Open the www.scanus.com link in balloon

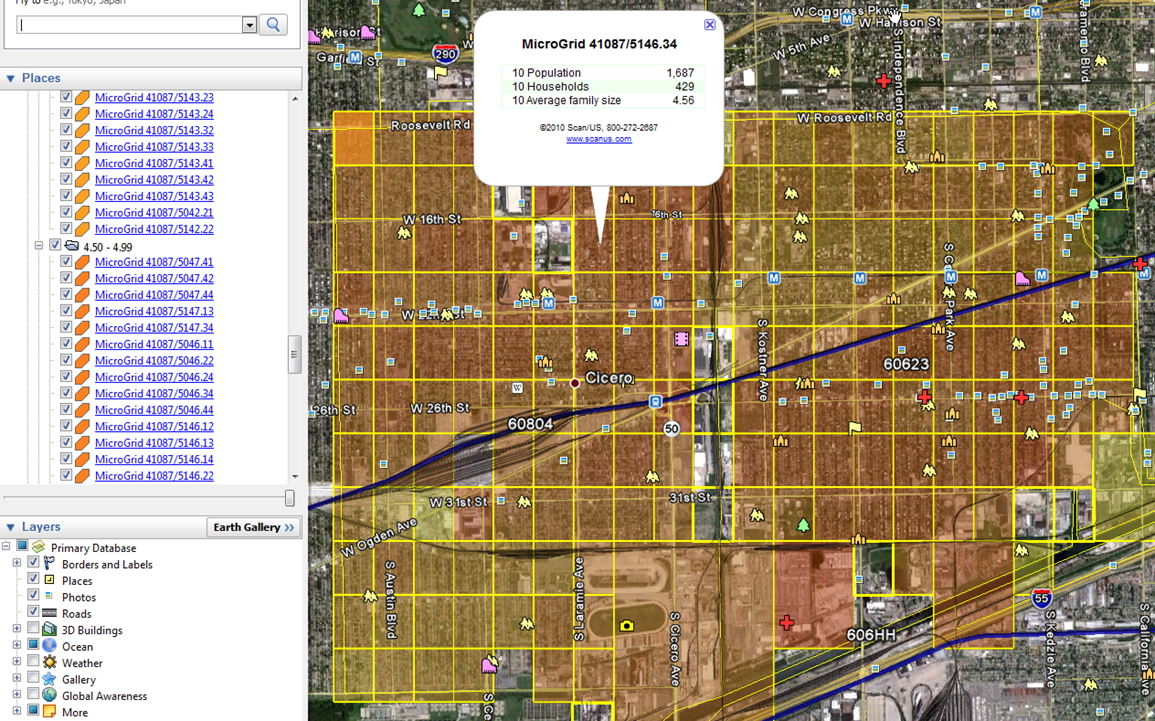click(x=598, y=139)
